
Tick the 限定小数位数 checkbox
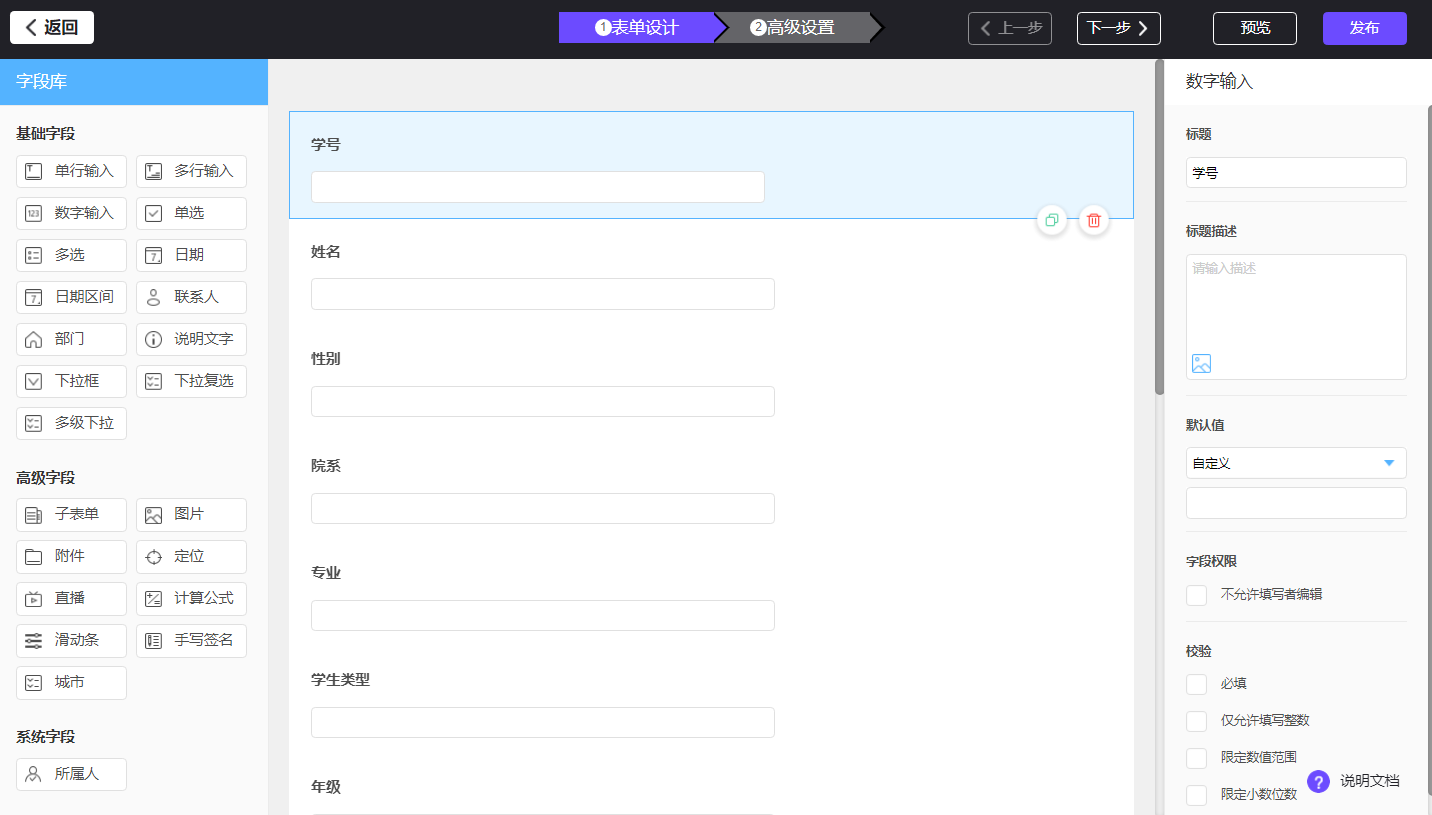(1196, 795)
